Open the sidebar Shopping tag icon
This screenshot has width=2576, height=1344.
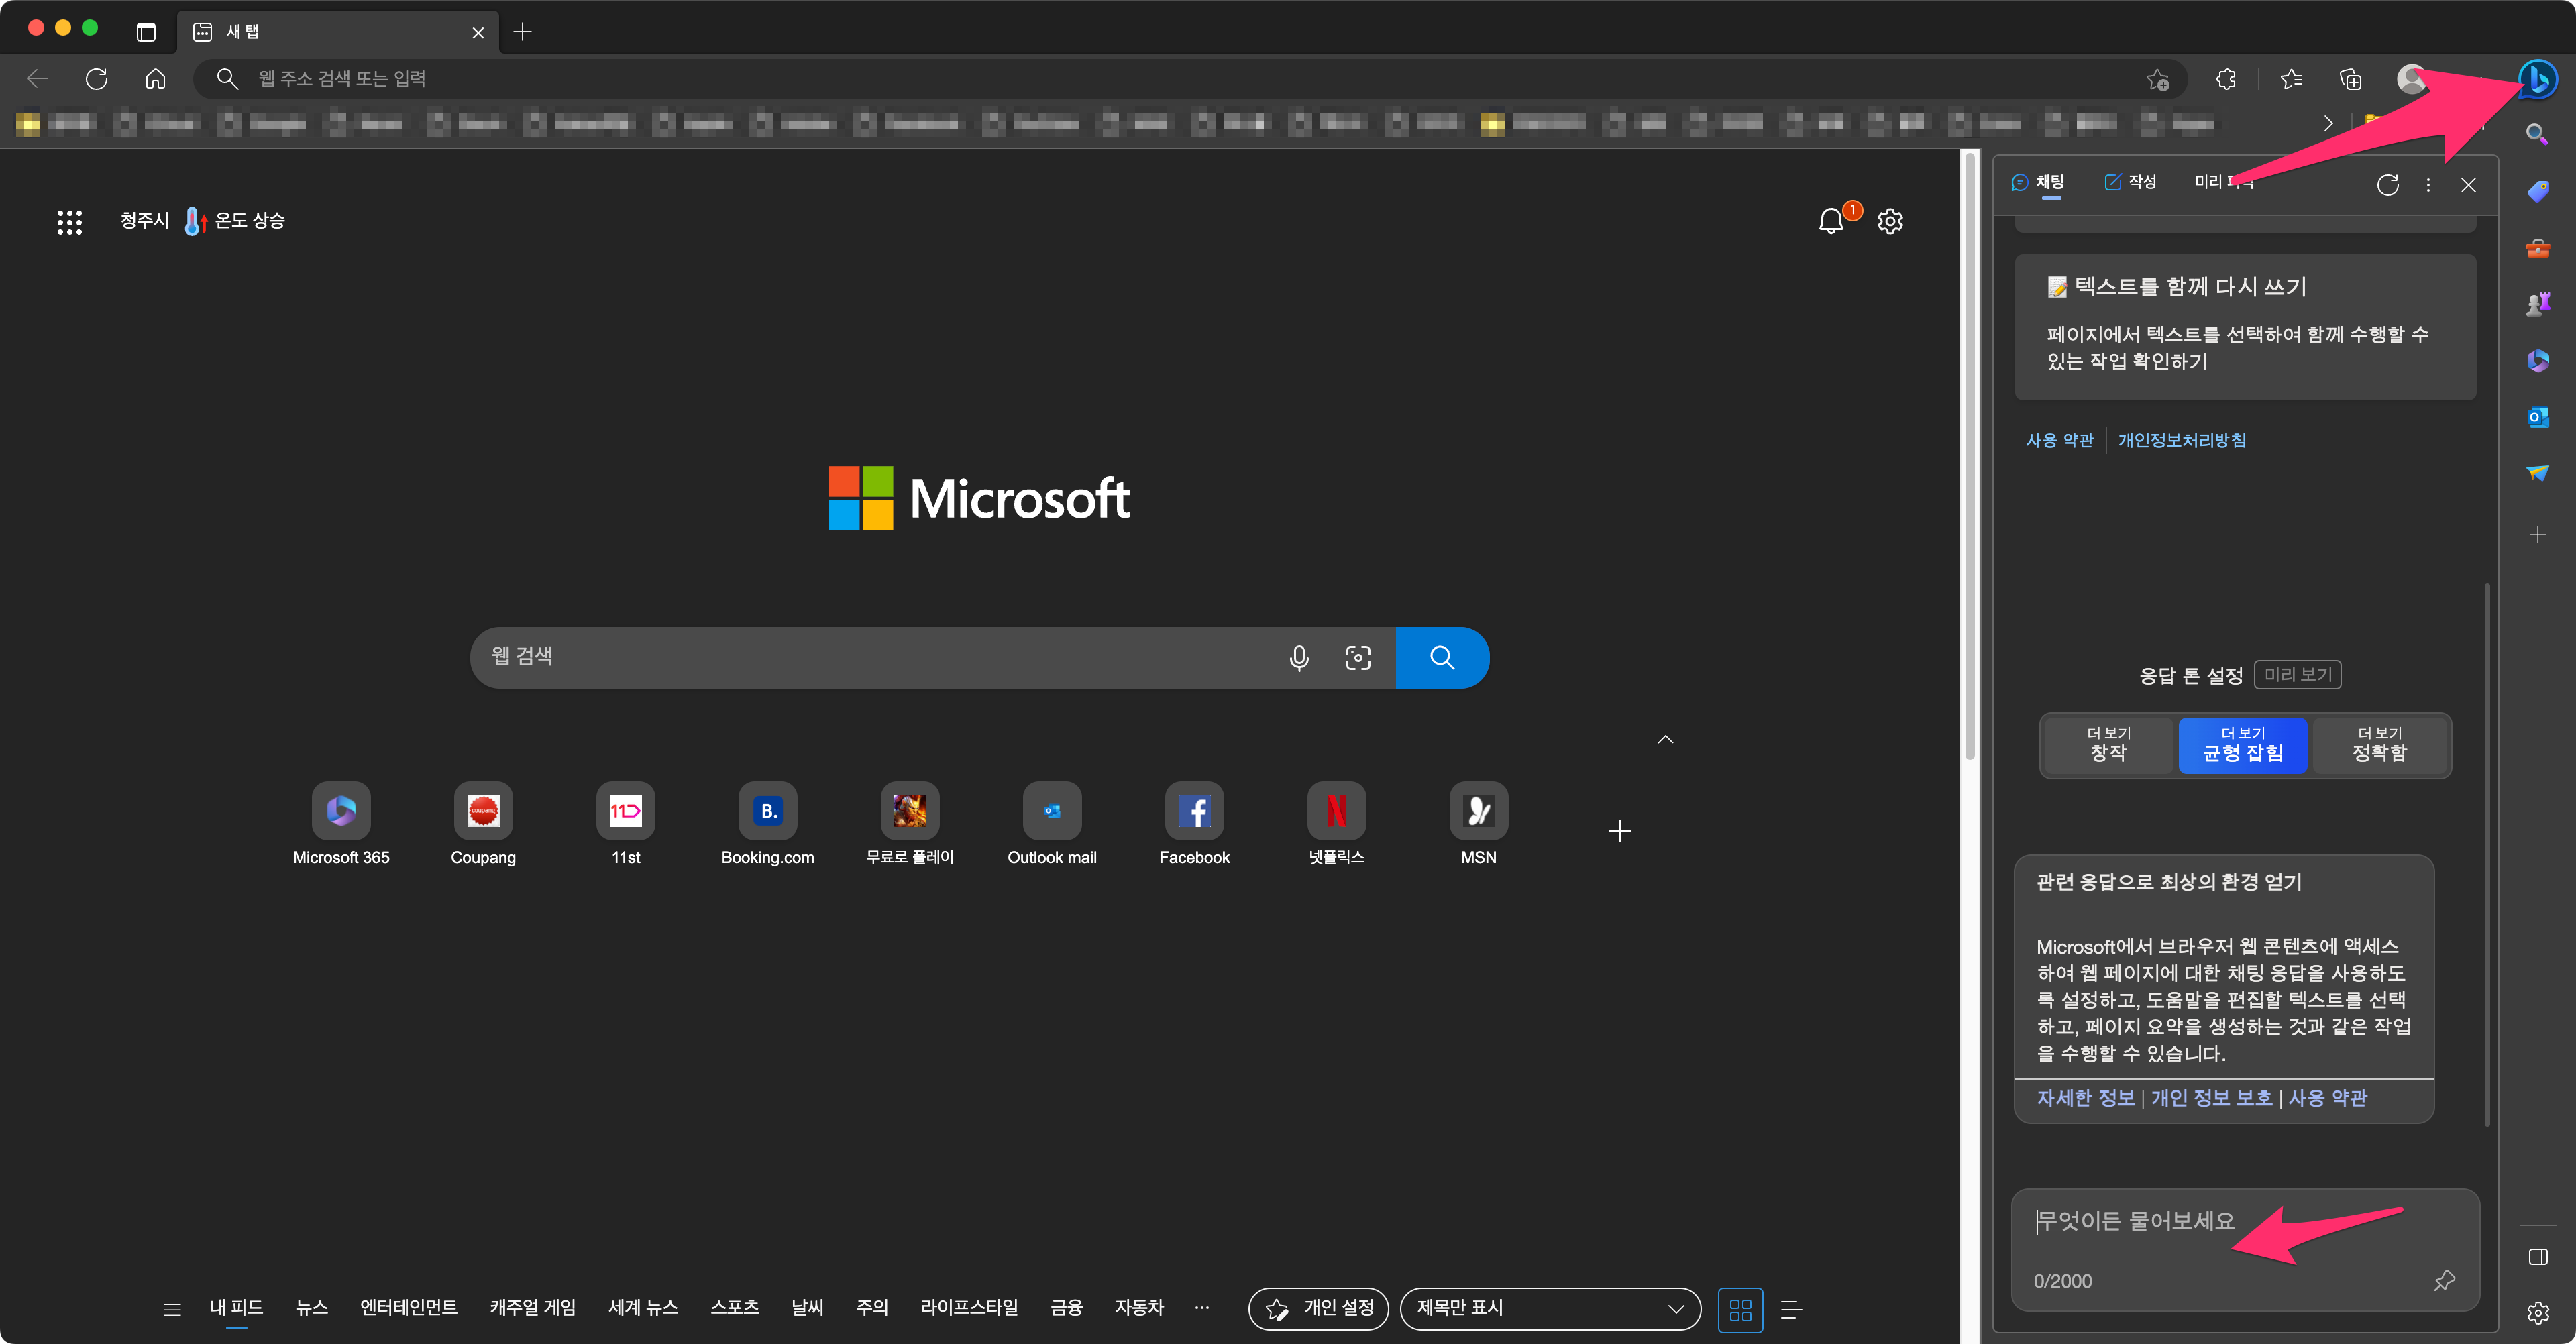(x=2537, y=191)
